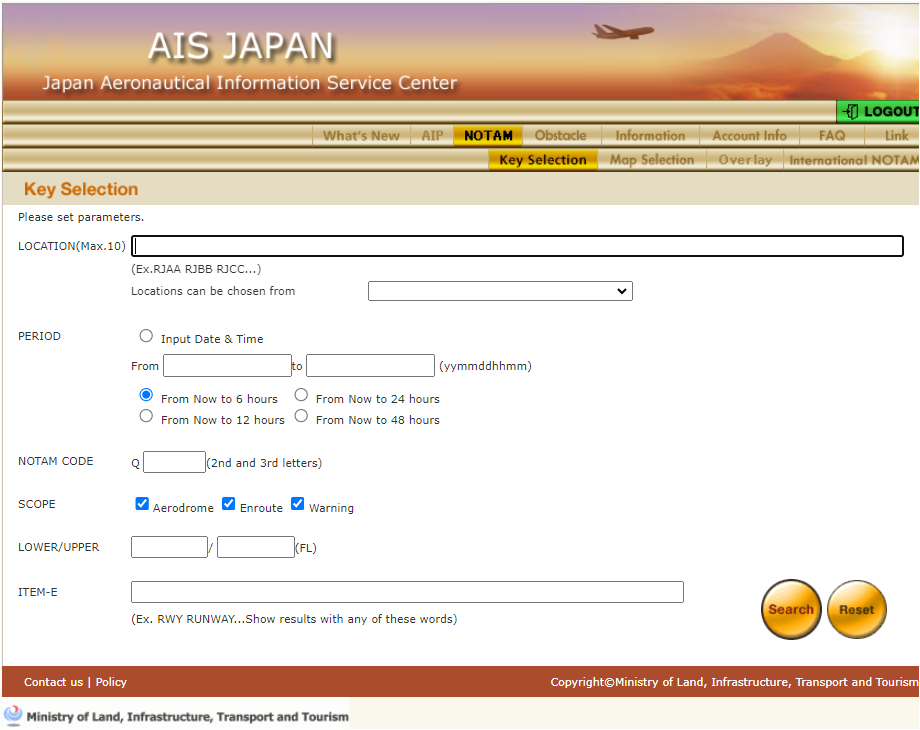
Task: Click the period From date field
Action: [228, 366]
